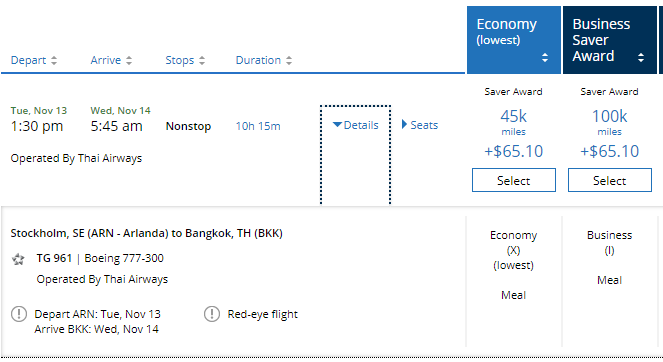Click the Arrive column sort arrows
The height and width of the screenshot is (362, 663).
(x=129, y=60)
